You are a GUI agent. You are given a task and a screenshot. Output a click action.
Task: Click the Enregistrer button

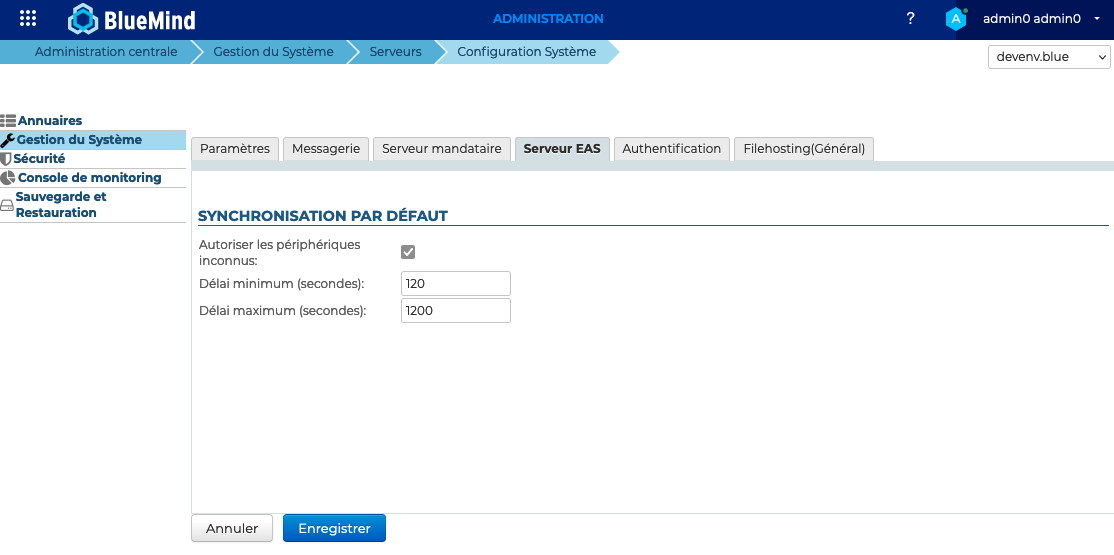(334, 529)
